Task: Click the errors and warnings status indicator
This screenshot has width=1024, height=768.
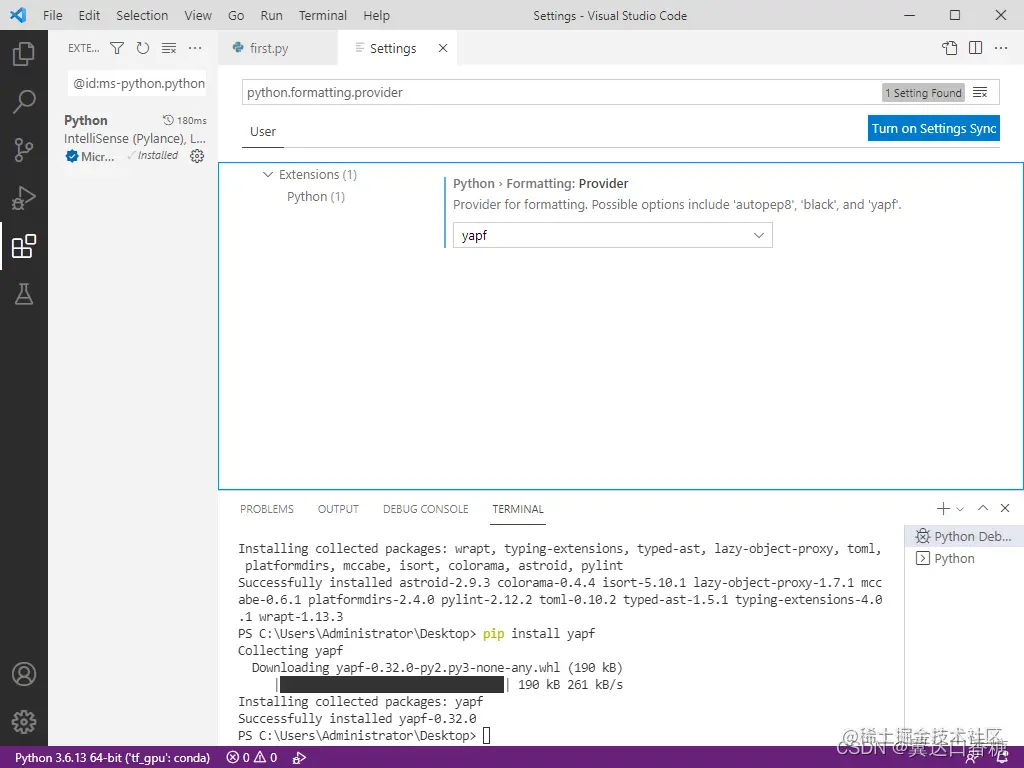Action: 251,758
